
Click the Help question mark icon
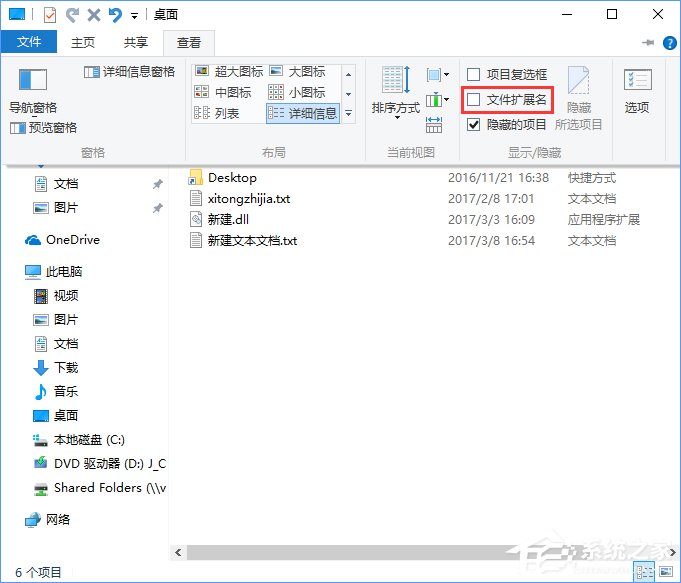669,43
